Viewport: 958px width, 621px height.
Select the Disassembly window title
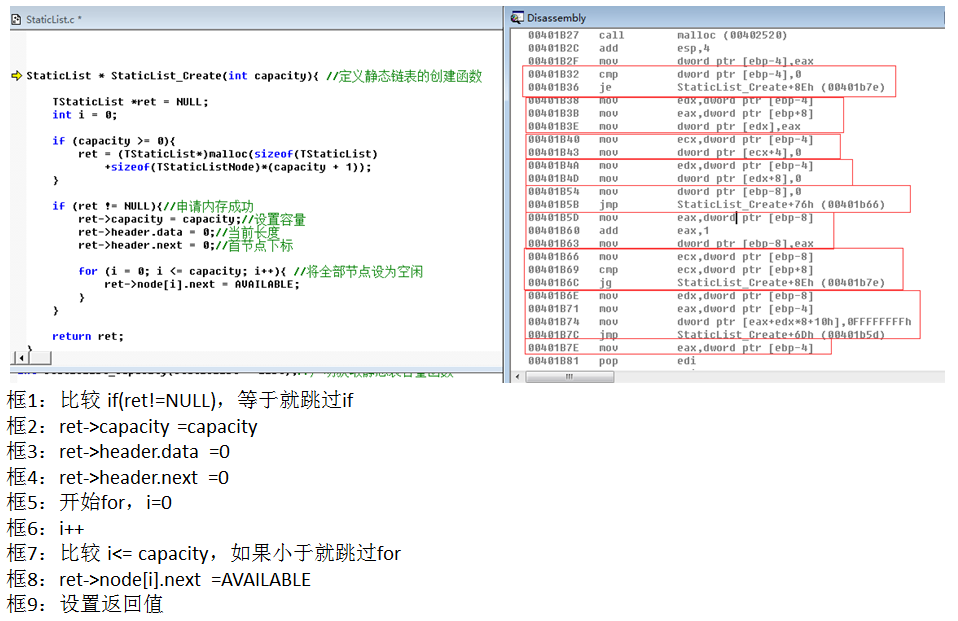tap(557, 18)
